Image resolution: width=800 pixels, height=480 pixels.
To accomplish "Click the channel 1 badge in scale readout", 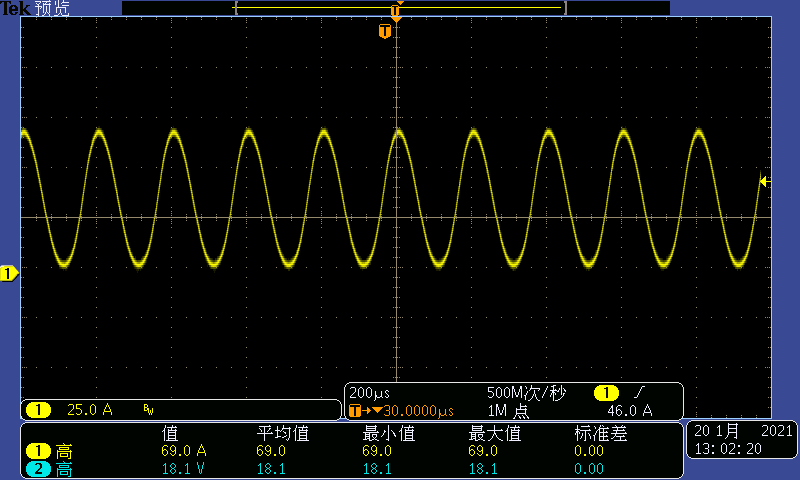I will coord(38,410).
